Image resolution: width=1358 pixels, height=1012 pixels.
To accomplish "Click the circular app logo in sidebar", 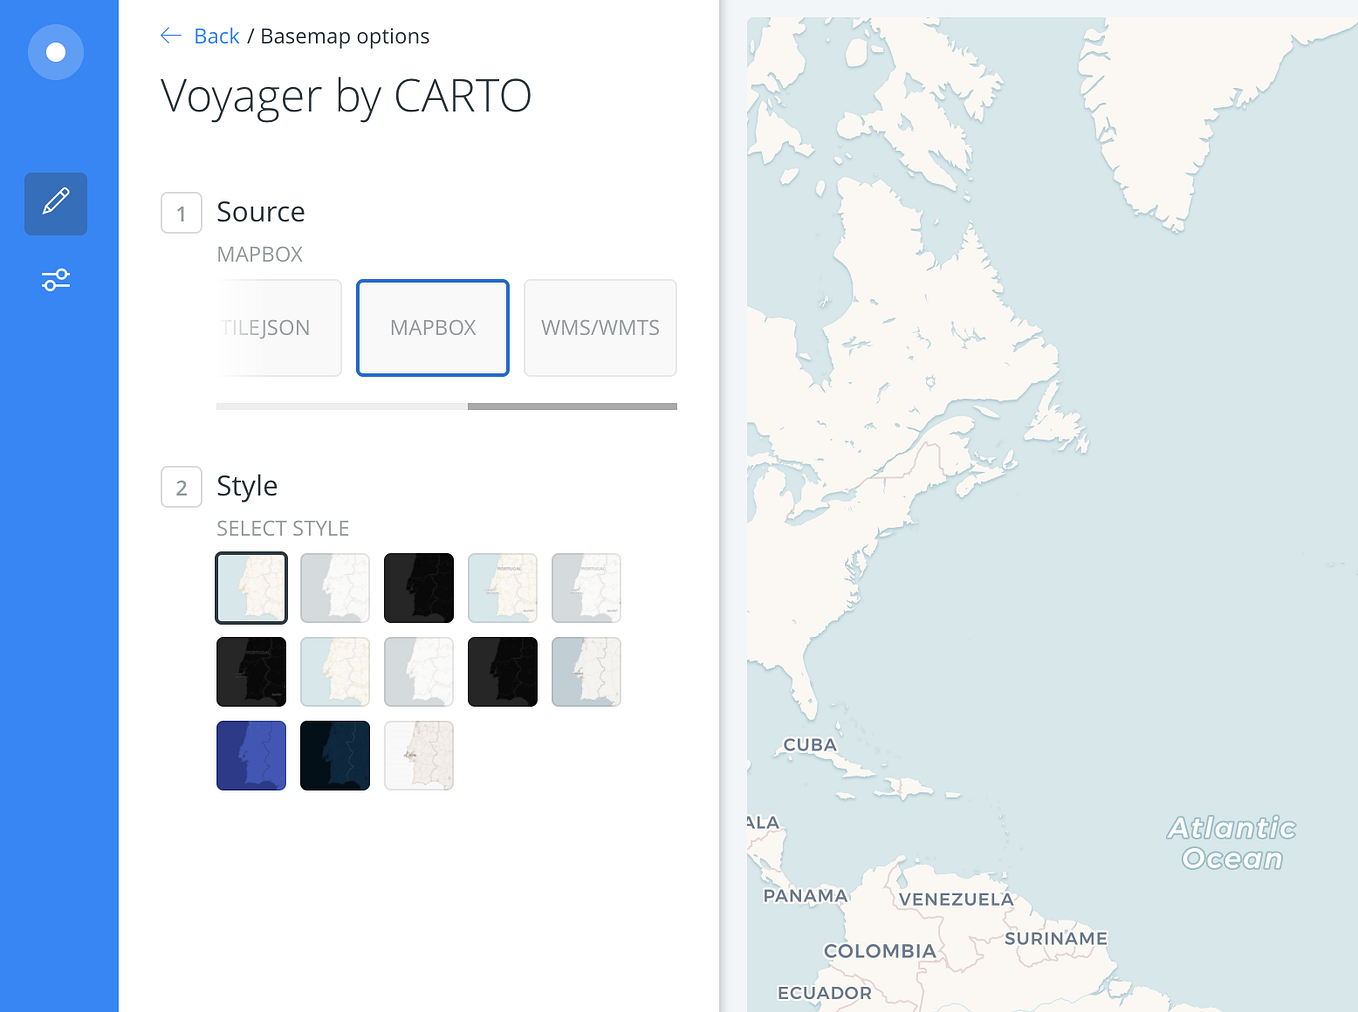I will (x=55, y=52).
